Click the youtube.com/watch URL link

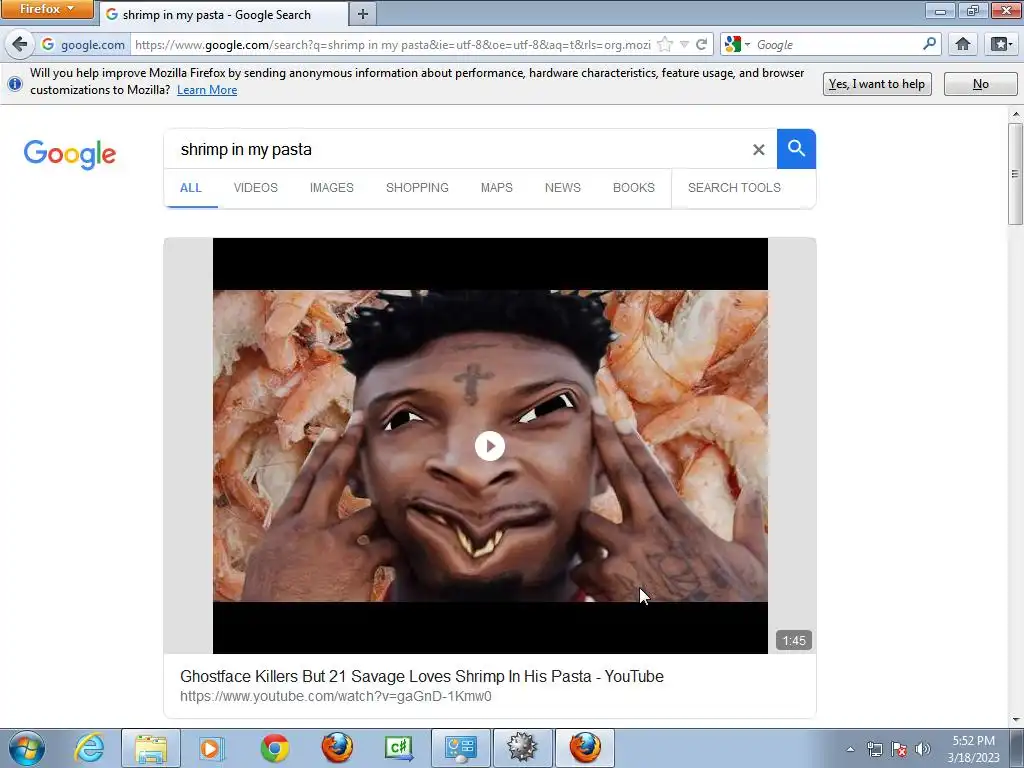pyautogui.click(x=336, y=696)
